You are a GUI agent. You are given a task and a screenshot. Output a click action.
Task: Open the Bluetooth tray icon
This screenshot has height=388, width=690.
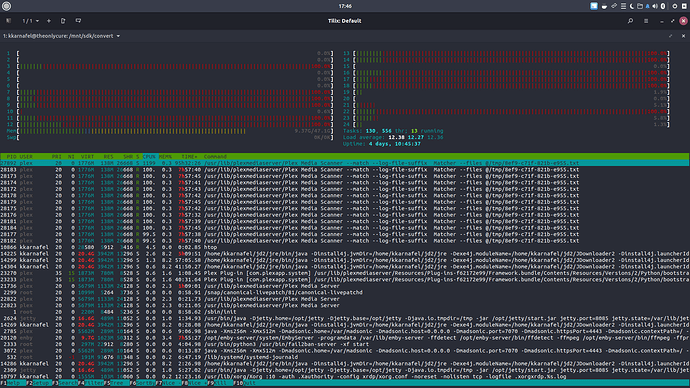(663, 6)
